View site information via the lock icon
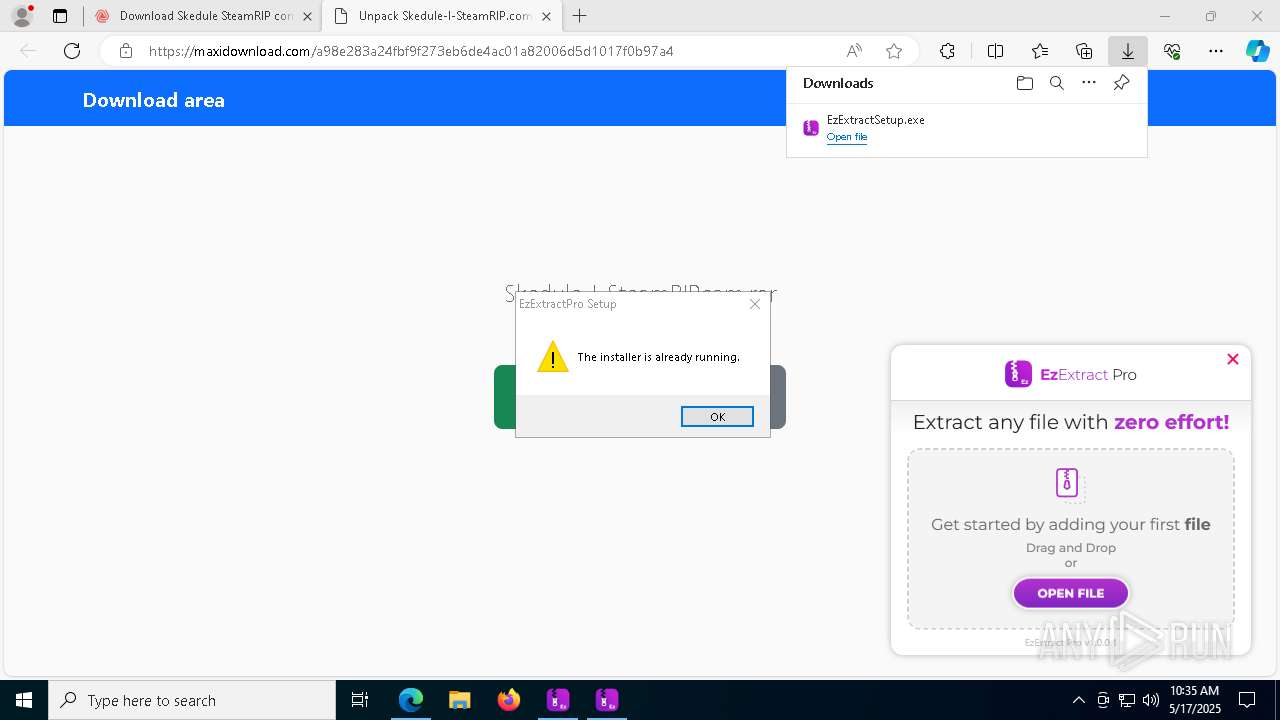The image size is (1280, 720). point(126,51)
